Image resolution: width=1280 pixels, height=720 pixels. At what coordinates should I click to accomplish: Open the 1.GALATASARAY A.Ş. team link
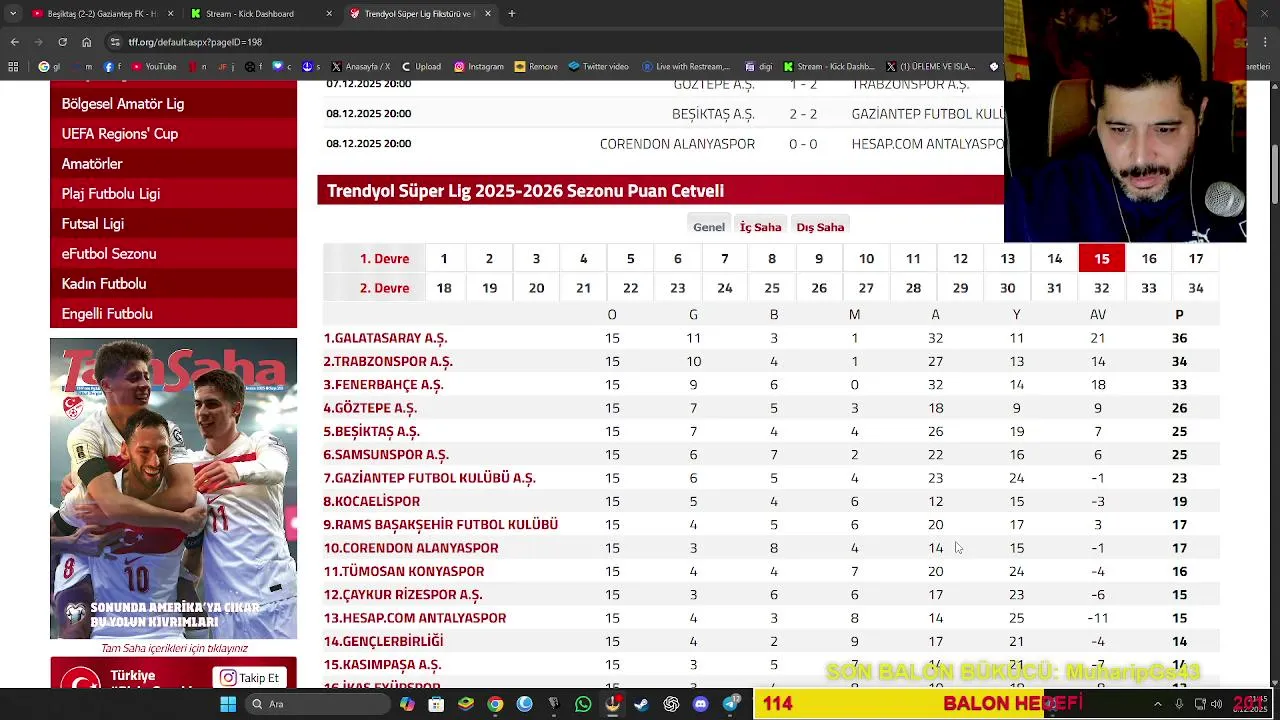point(385,338)
